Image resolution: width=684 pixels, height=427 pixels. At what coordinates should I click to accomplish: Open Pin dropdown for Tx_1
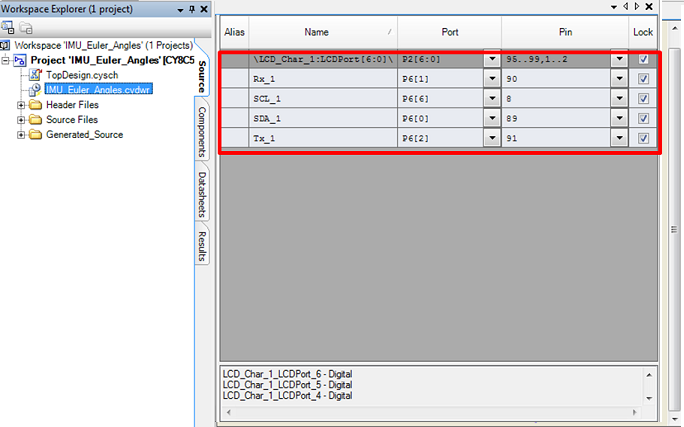coord(620,138)
